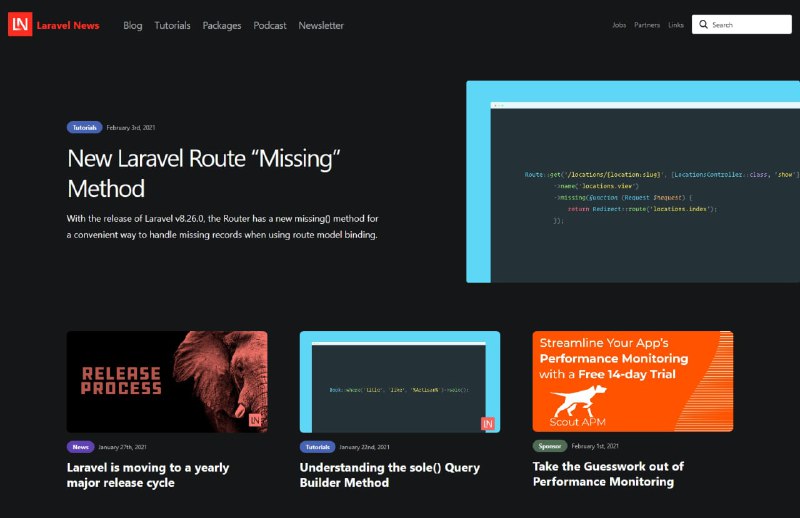This screenshot has height=518, width=800.
Task: Open the featured Route missing code image
Action: click(633, 182)
